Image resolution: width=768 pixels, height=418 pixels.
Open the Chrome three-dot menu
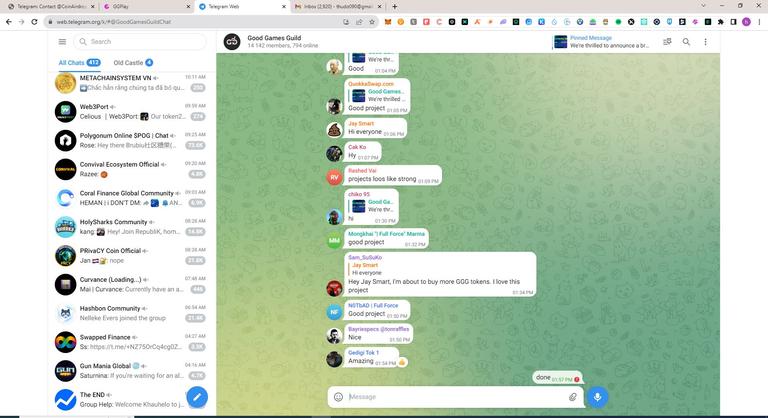(759, 22)
